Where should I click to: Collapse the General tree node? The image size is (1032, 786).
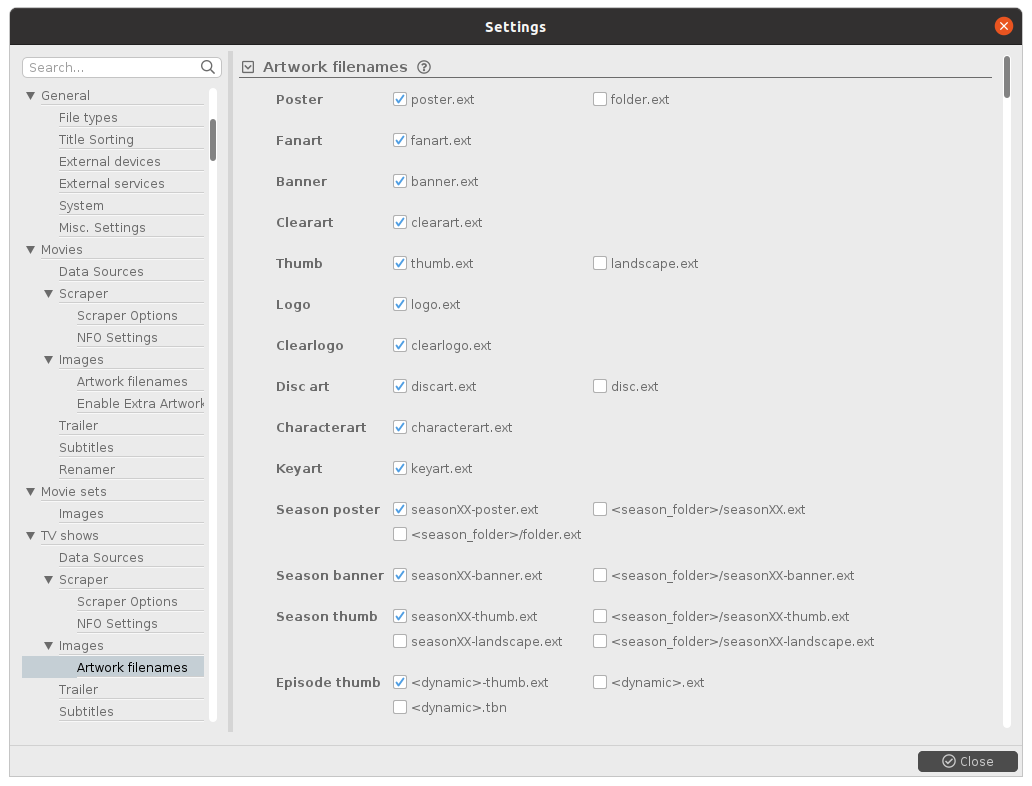(31, 96)
